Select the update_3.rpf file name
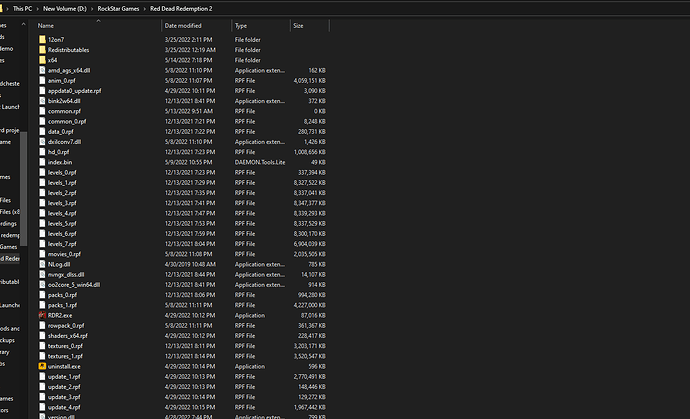The width and height of the screenshot is (690, 419). [64, 397]
